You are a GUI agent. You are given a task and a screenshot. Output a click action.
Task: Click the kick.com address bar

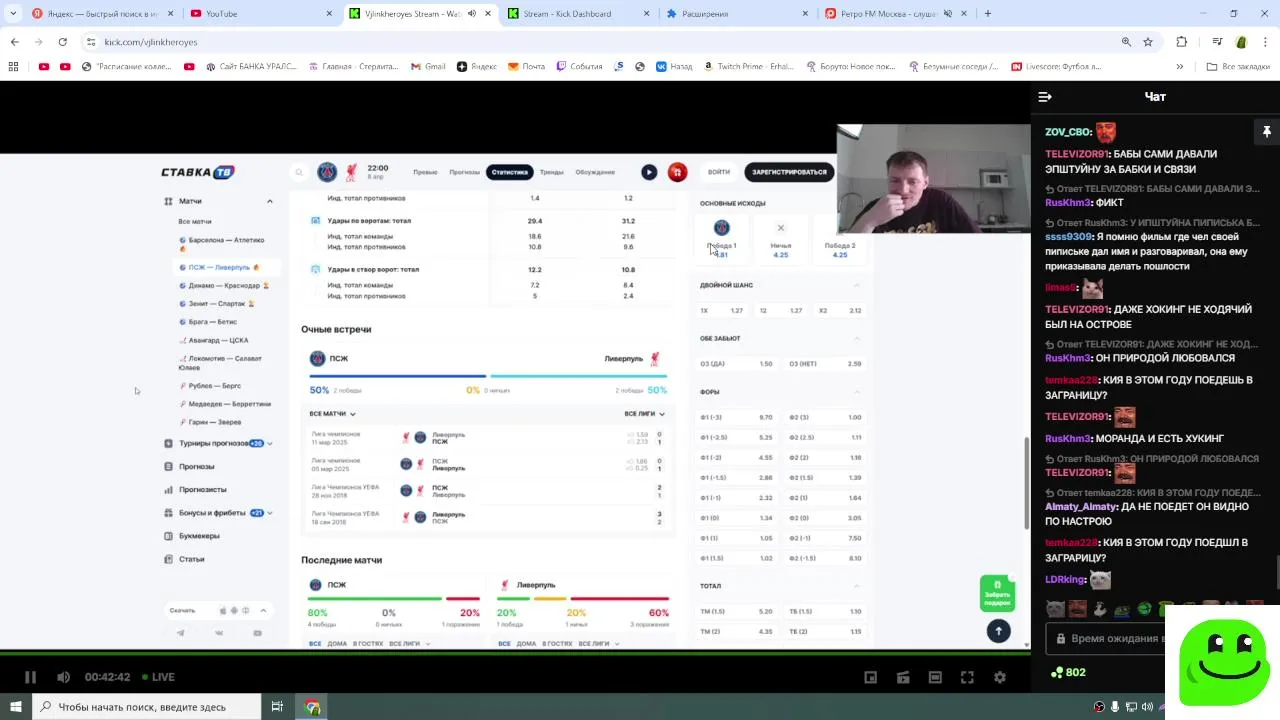[600, 42]
